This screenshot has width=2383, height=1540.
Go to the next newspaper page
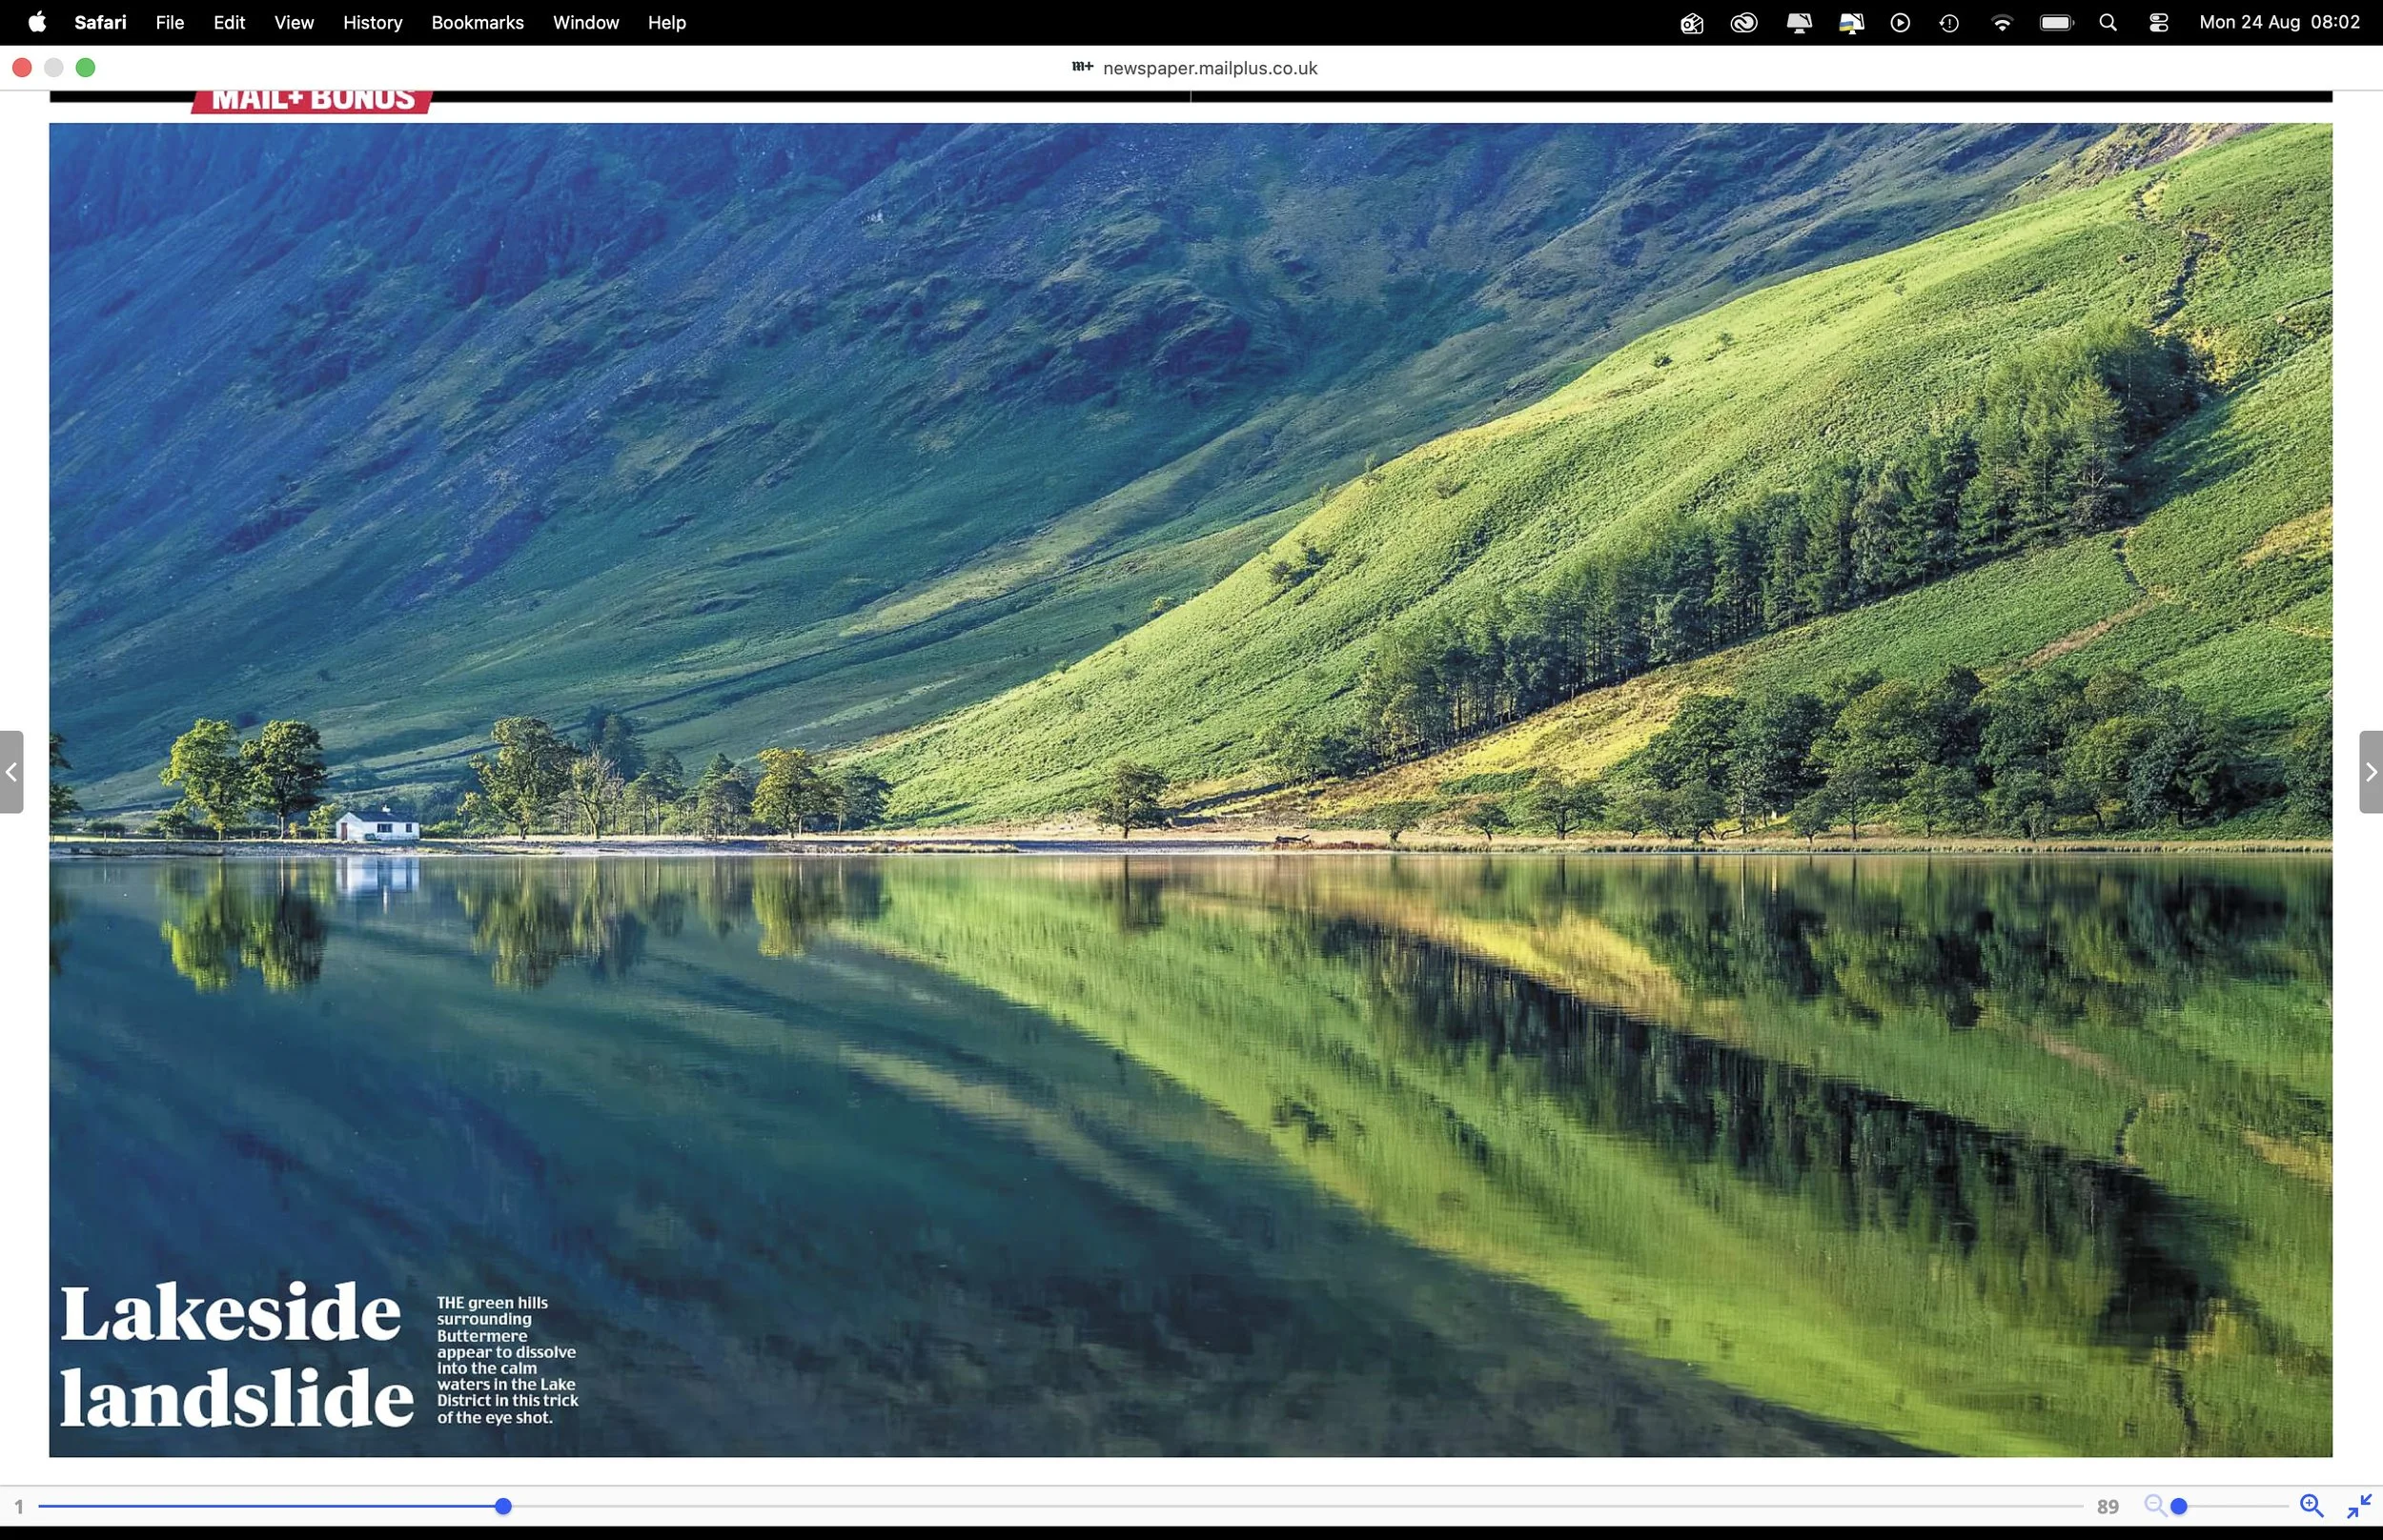2371,771
